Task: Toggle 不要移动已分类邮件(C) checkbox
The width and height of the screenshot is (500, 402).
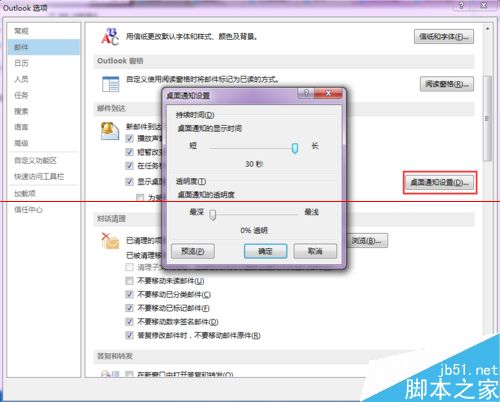Action: click(x=129, y=294)
